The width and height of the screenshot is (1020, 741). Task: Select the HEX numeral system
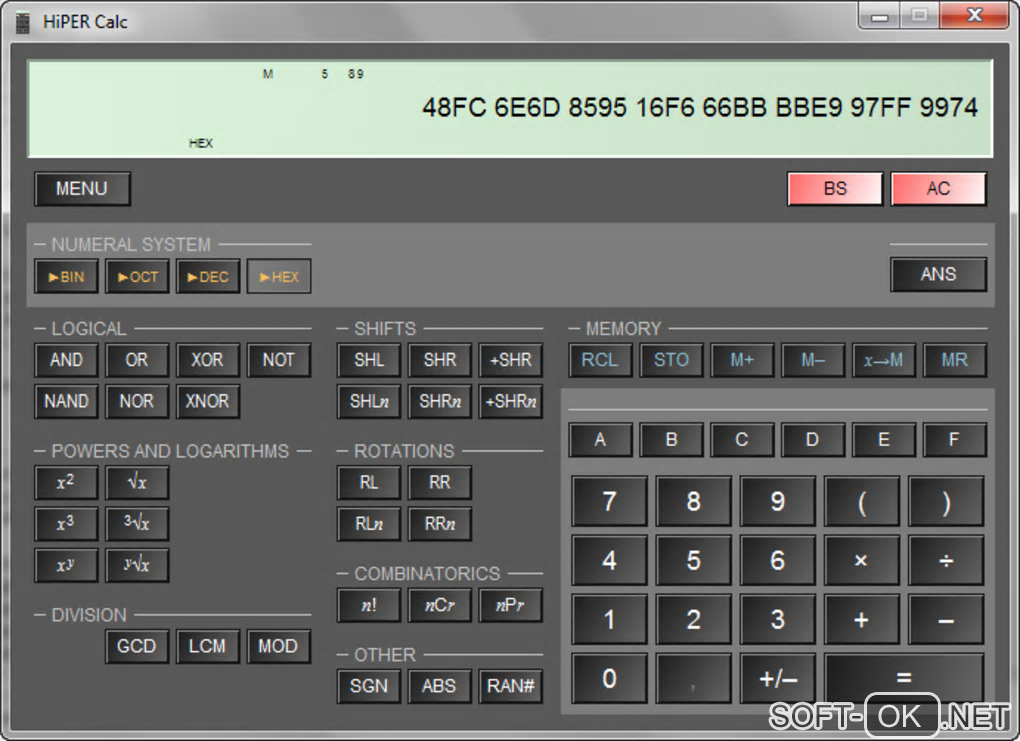click(279, 276)
